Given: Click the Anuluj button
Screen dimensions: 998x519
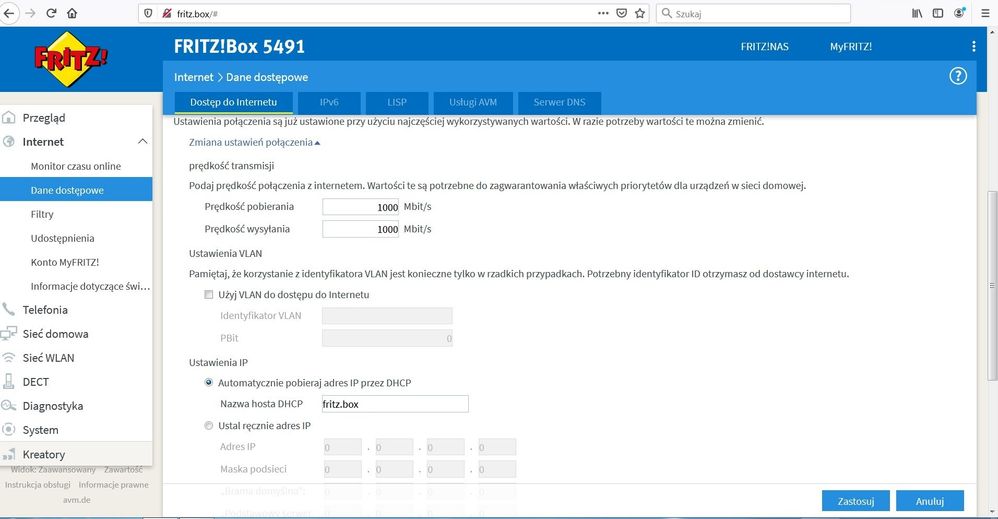Looking at the screenshot, I should (929, 501).
